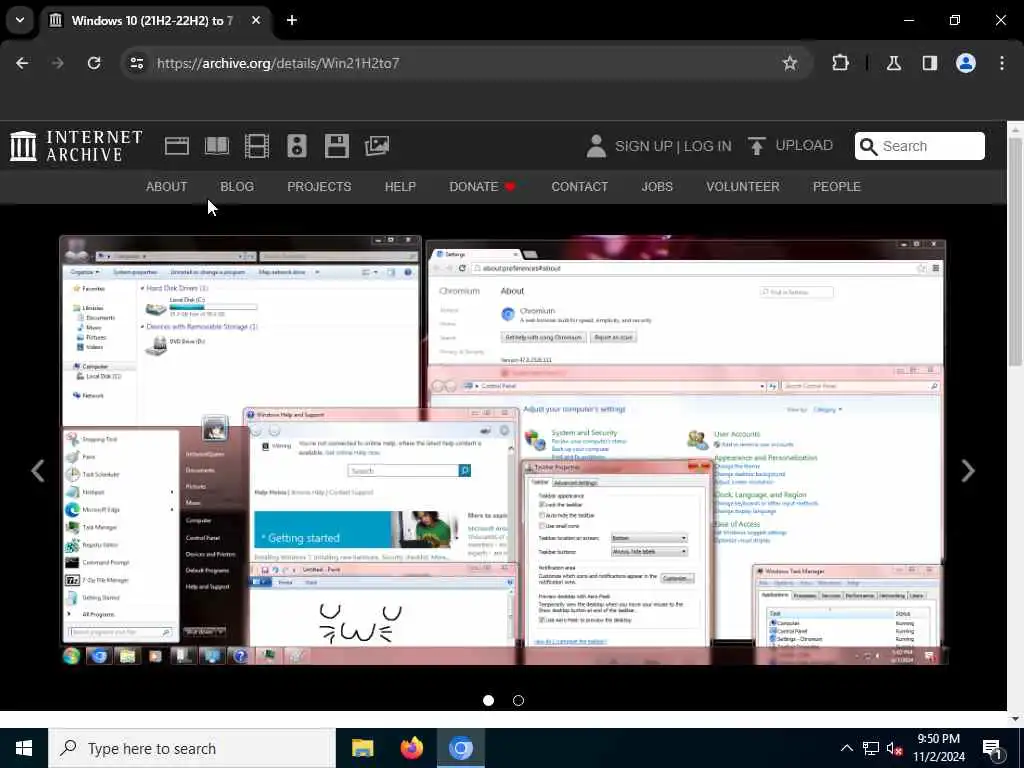Go back with the browser back arrow
Viewport: 1024px width, 768px height.
[22, 63]
